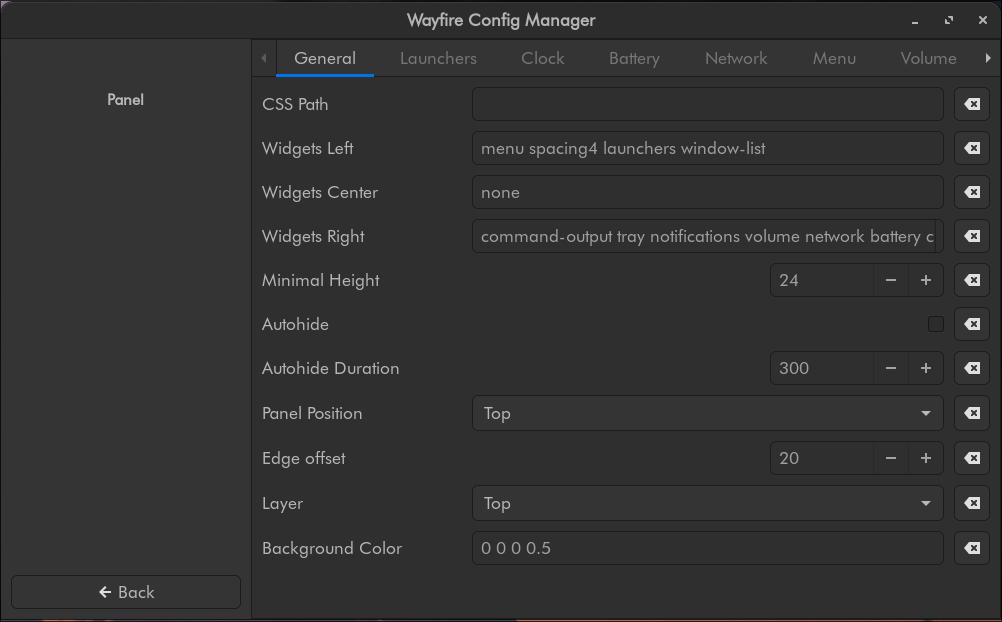Open the Layer dropdown
Screen dimensions: 1002x622
707,503
